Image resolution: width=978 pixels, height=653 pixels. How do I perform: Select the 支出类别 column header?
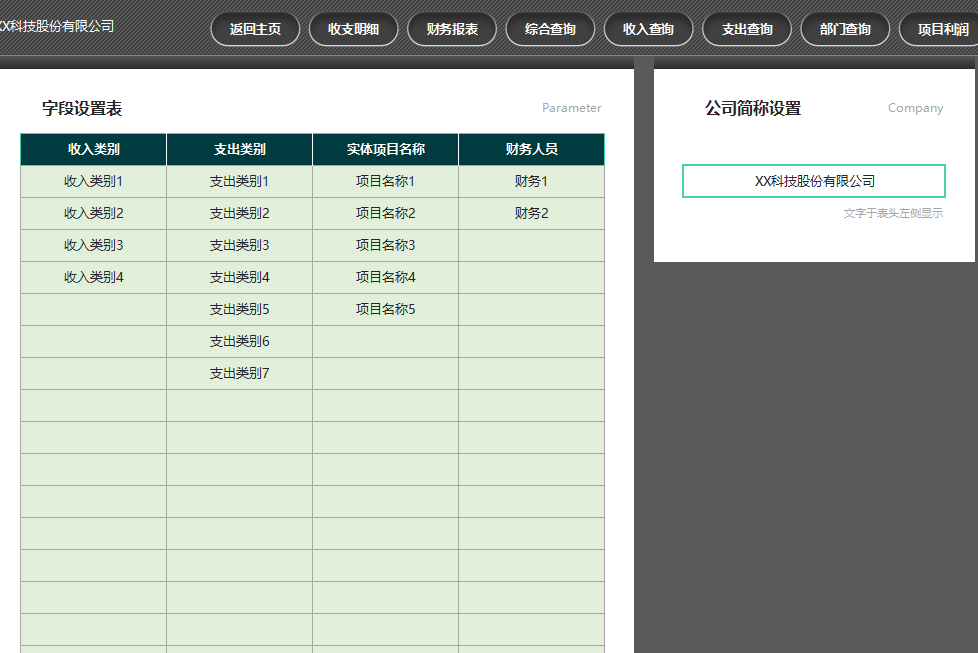(x=239, y=149)
